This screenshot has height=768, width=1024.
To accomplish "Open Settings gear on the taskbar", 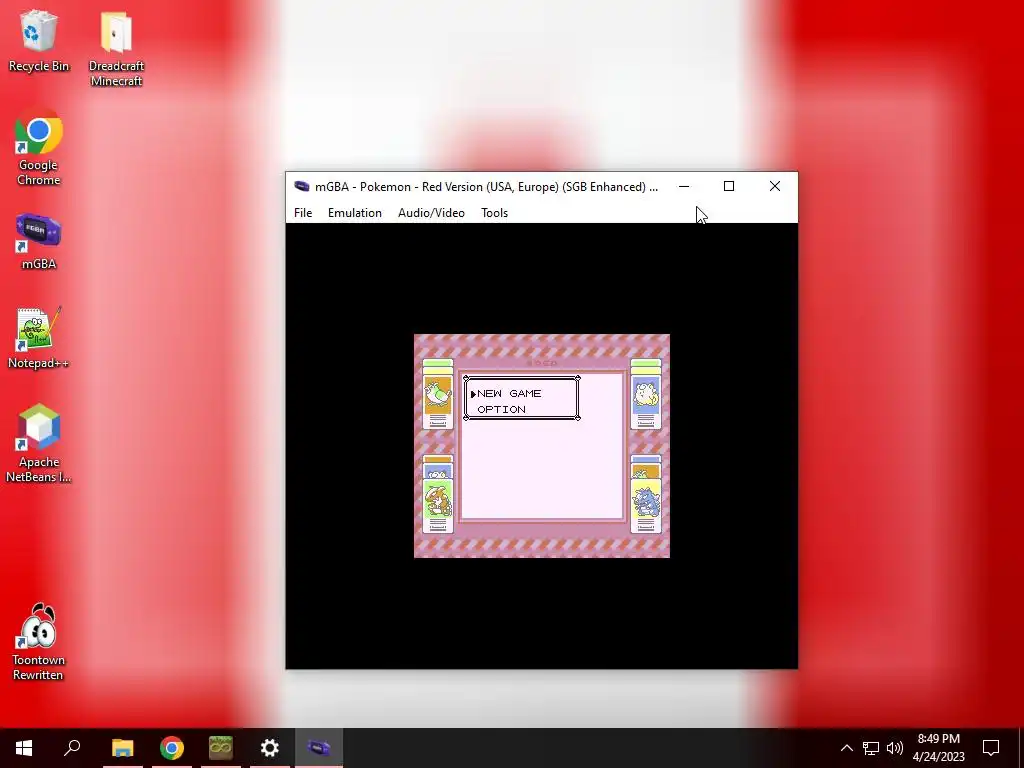I will click(270, 748).
